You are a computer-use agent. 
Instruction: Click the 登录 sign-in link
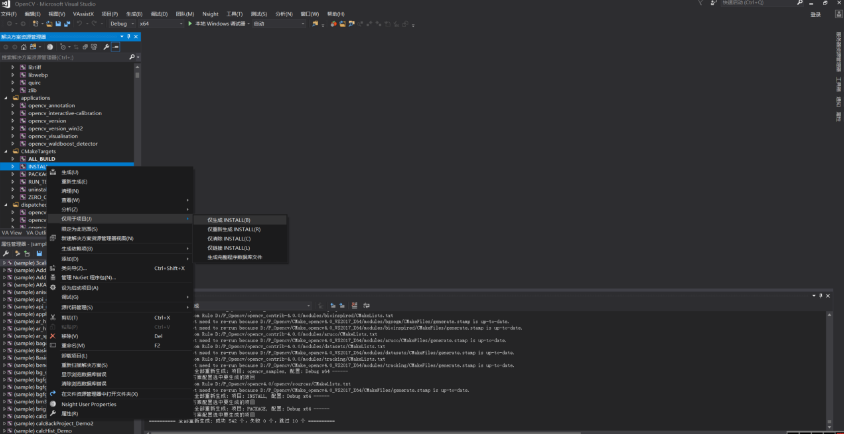(815, 15)
